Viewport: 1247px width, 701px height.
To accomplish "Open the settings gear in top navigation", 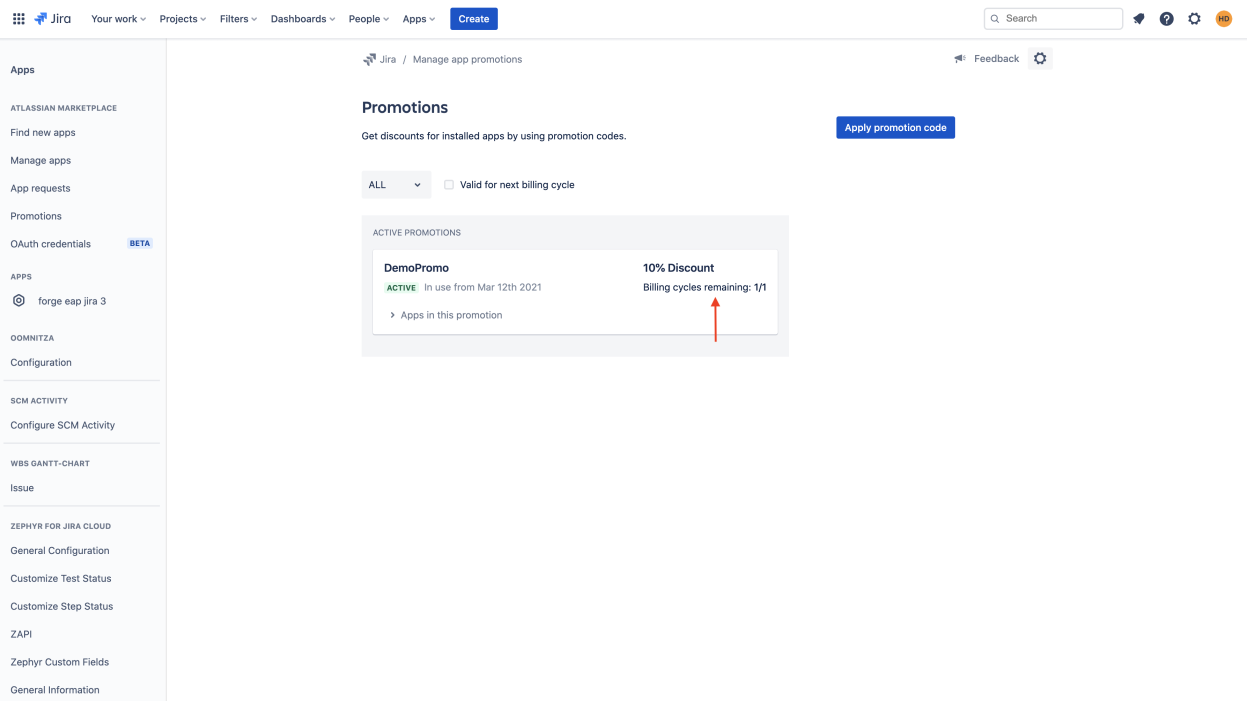I will [1194, 19].
